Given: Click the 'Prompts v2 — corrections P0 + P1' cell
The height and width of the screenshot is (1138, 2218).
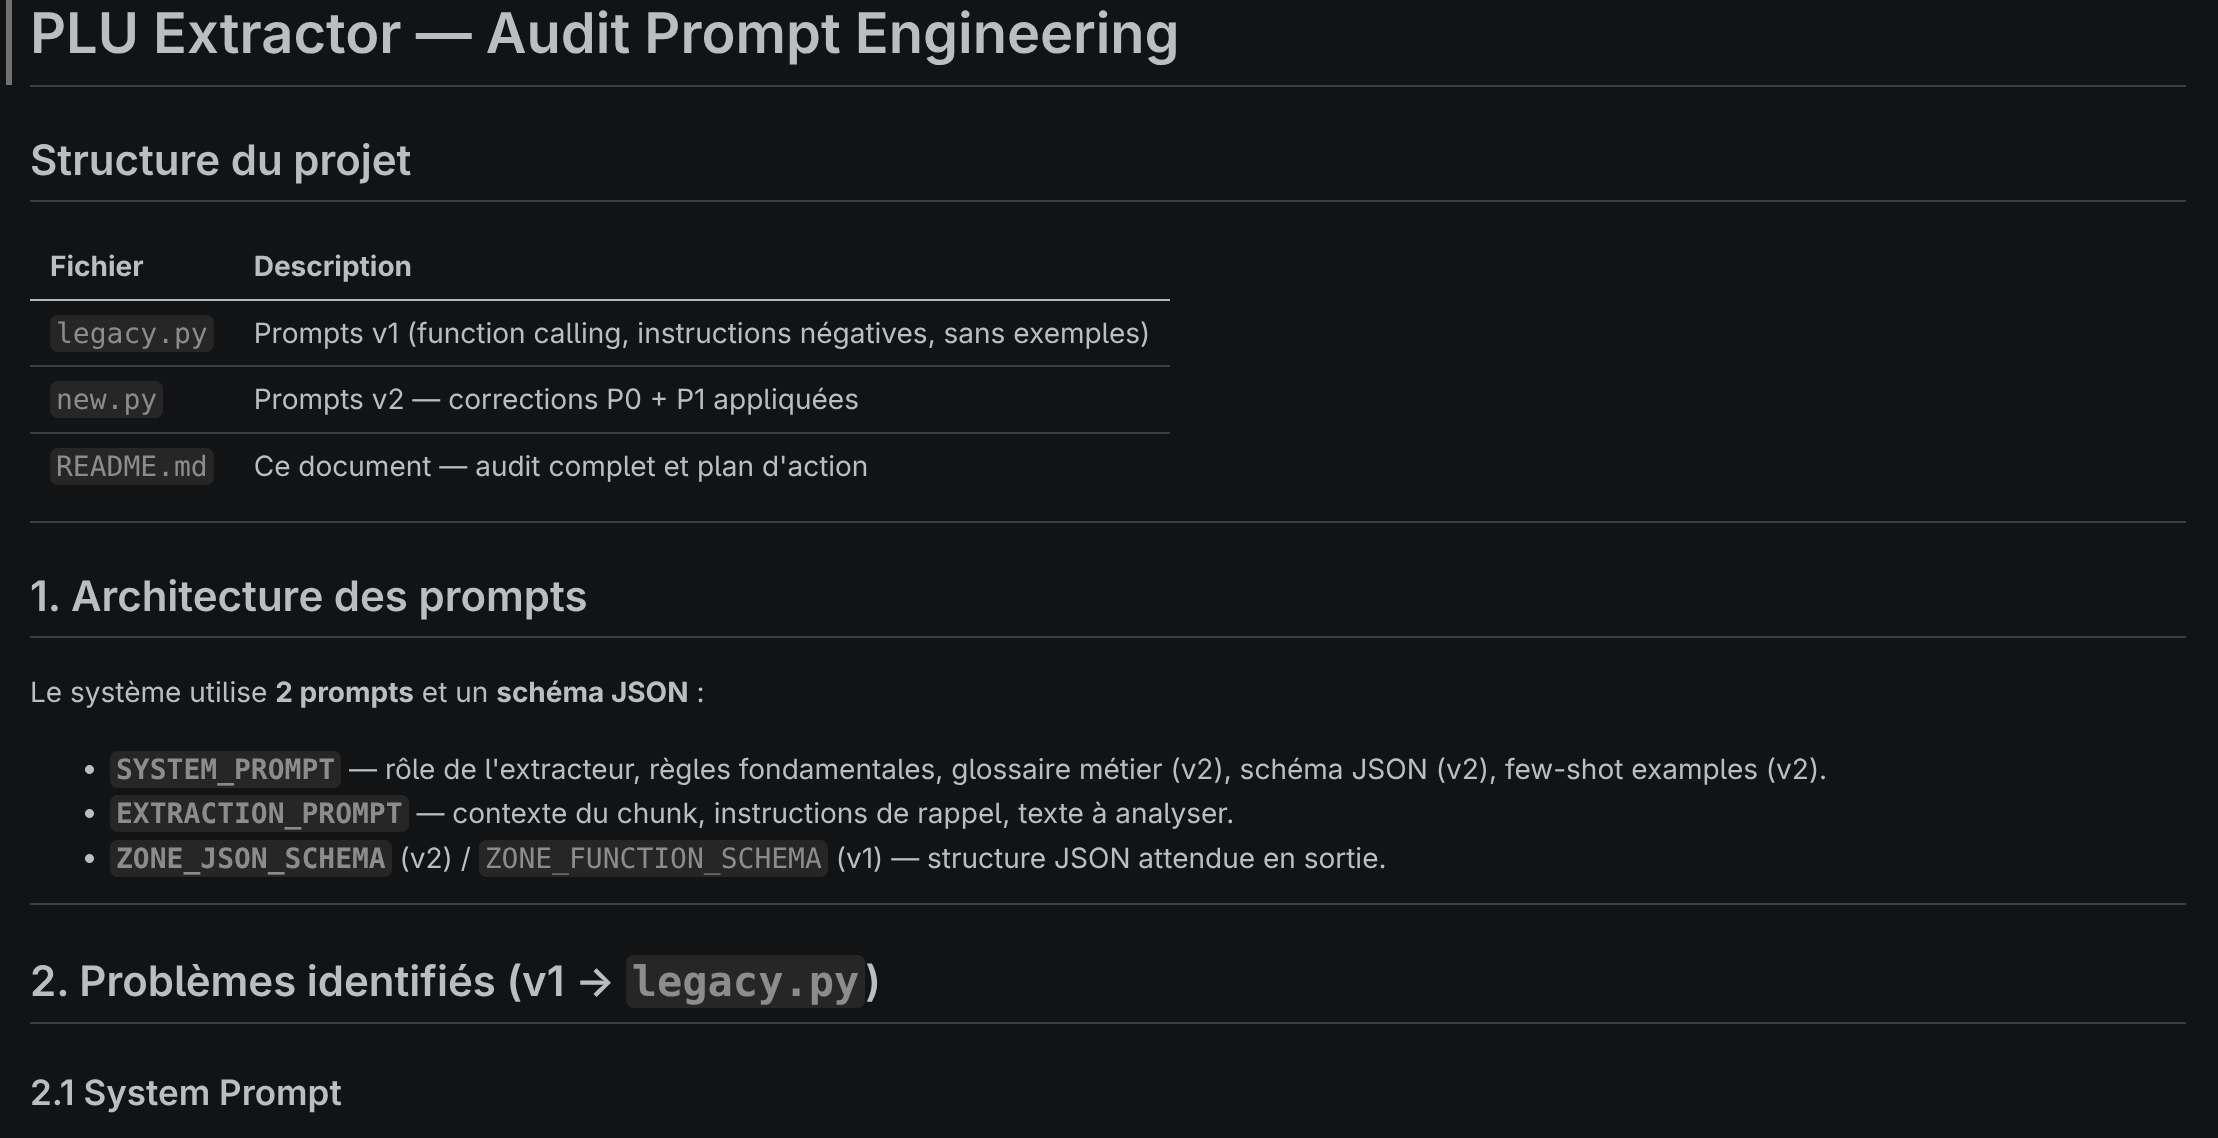Looking at the screenshot, I should 555,400.
